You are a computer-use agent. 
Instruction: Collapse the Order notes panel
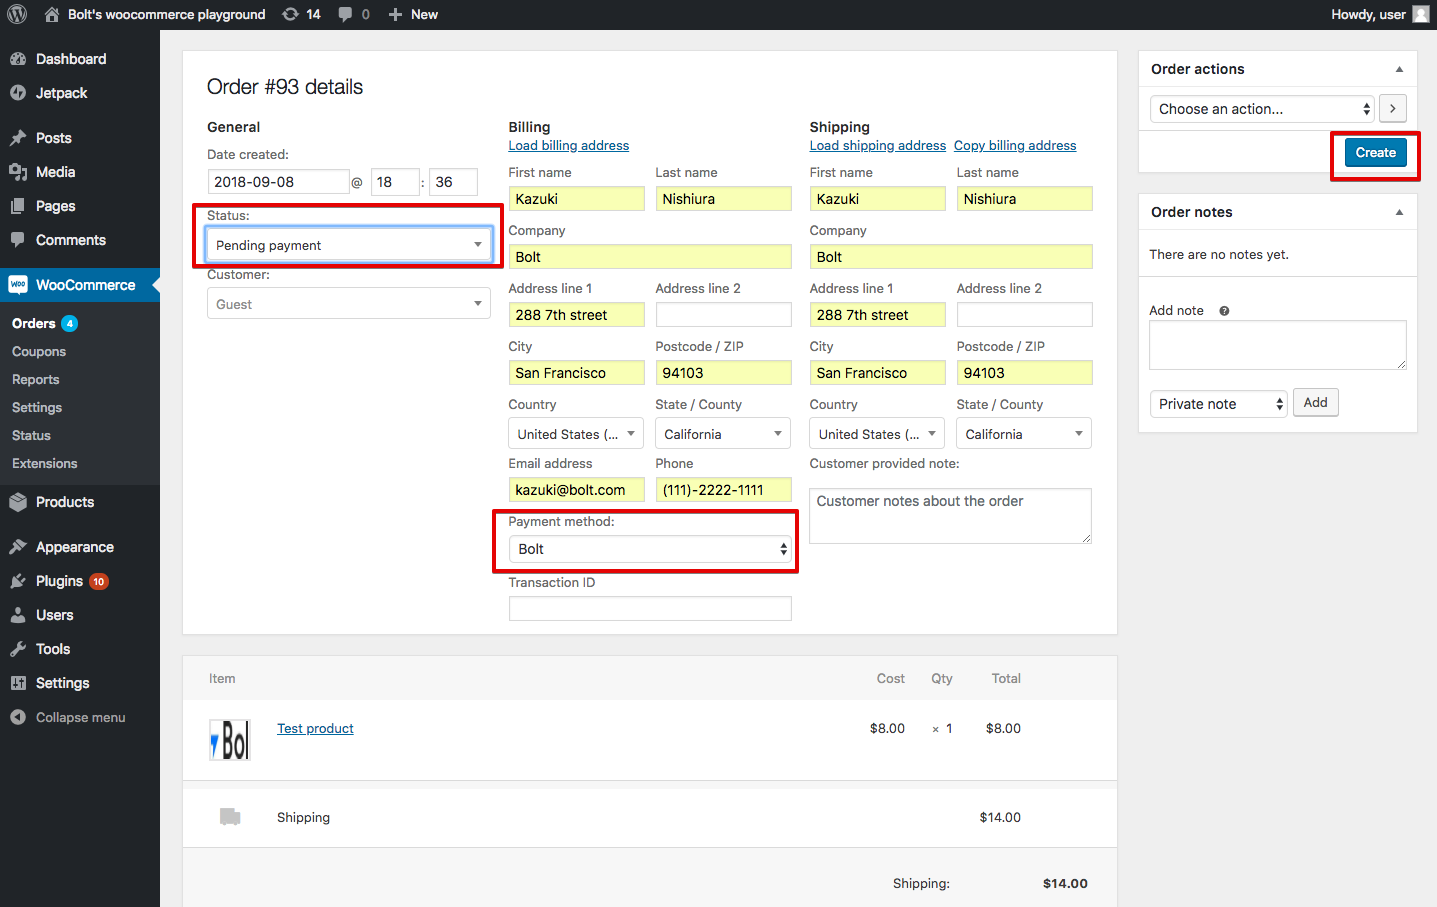tap(1399, 212)
